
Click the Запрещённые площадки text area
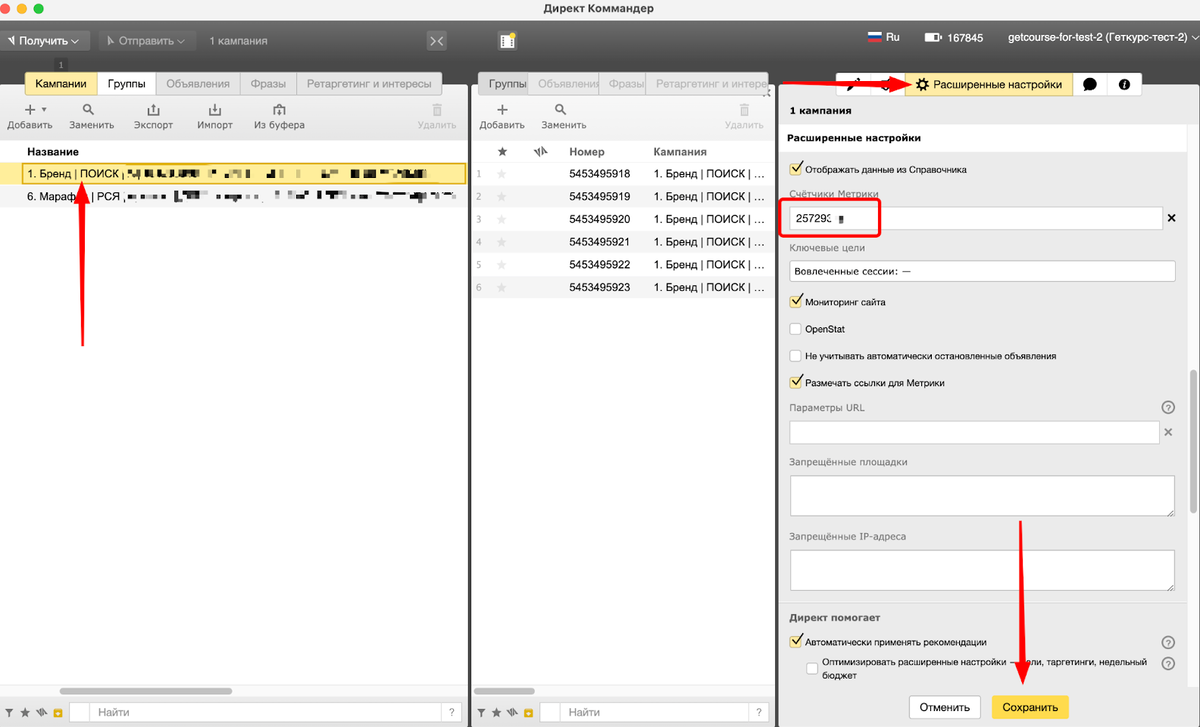pos(982,496)
